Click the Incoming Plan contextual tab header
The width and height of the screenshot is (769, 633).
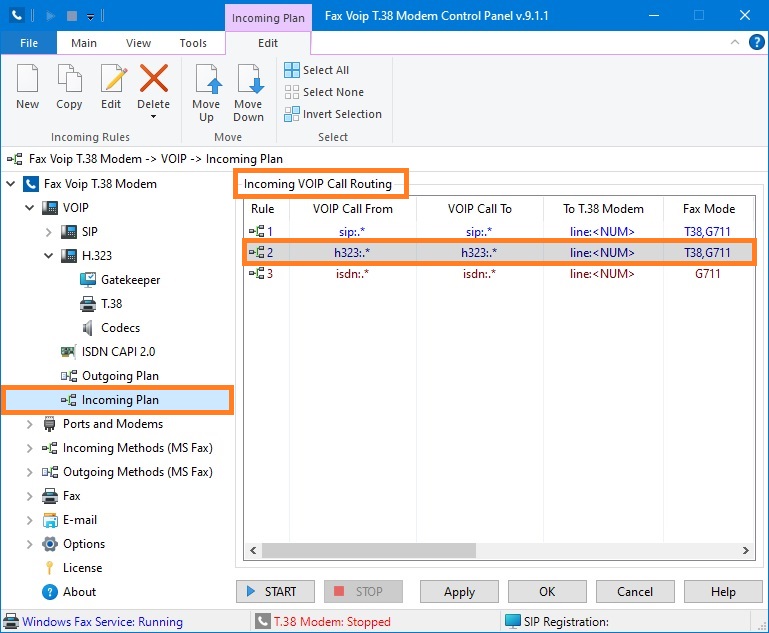coord(268,18)
